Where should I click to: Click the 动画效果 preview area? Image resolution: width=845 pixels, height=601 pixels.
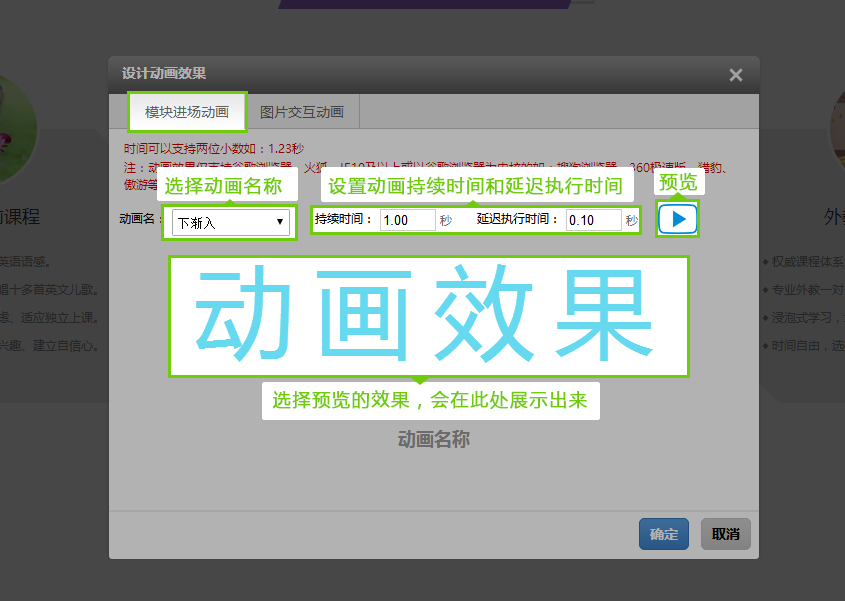(x=429, y=316)
